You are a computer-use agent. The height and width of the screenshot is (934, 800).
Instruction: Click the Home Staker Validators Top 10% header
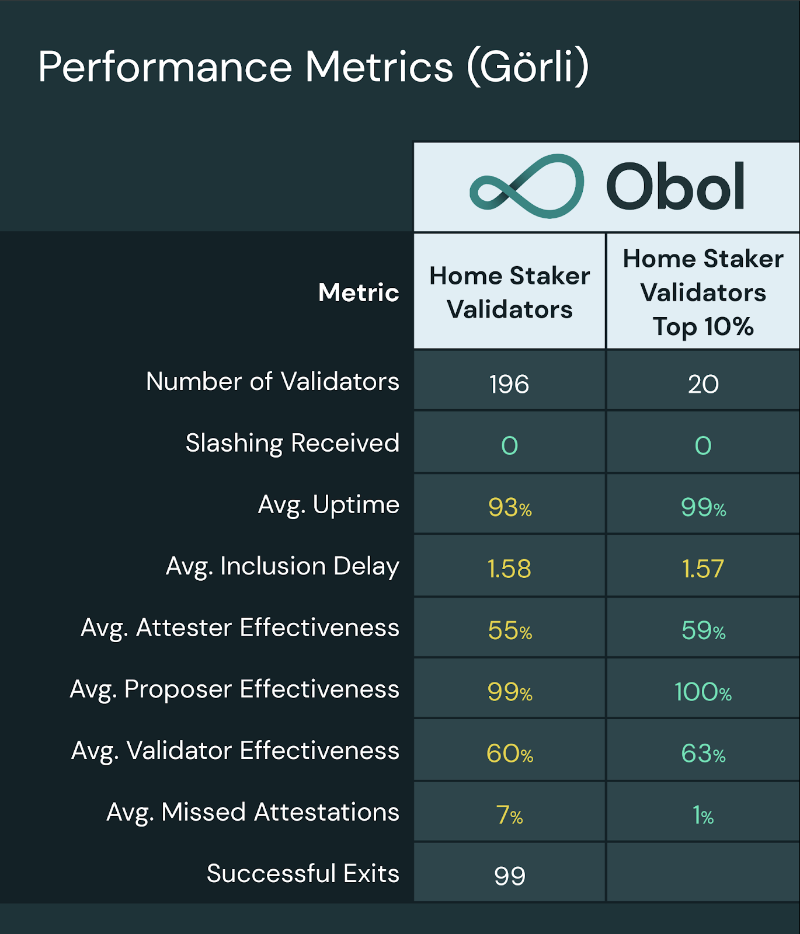click(703, 292)
